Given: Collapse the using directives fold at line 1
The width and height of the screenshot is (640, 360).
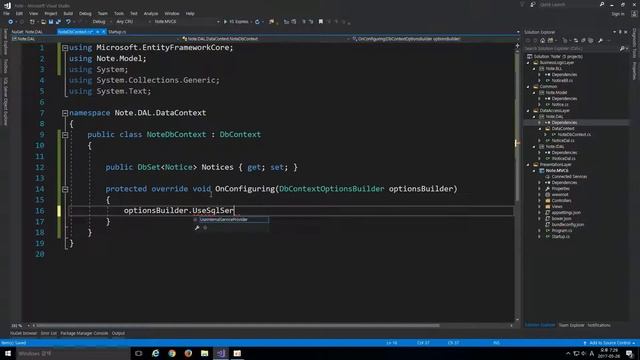Looking at the screenshot, I should 65,48.
